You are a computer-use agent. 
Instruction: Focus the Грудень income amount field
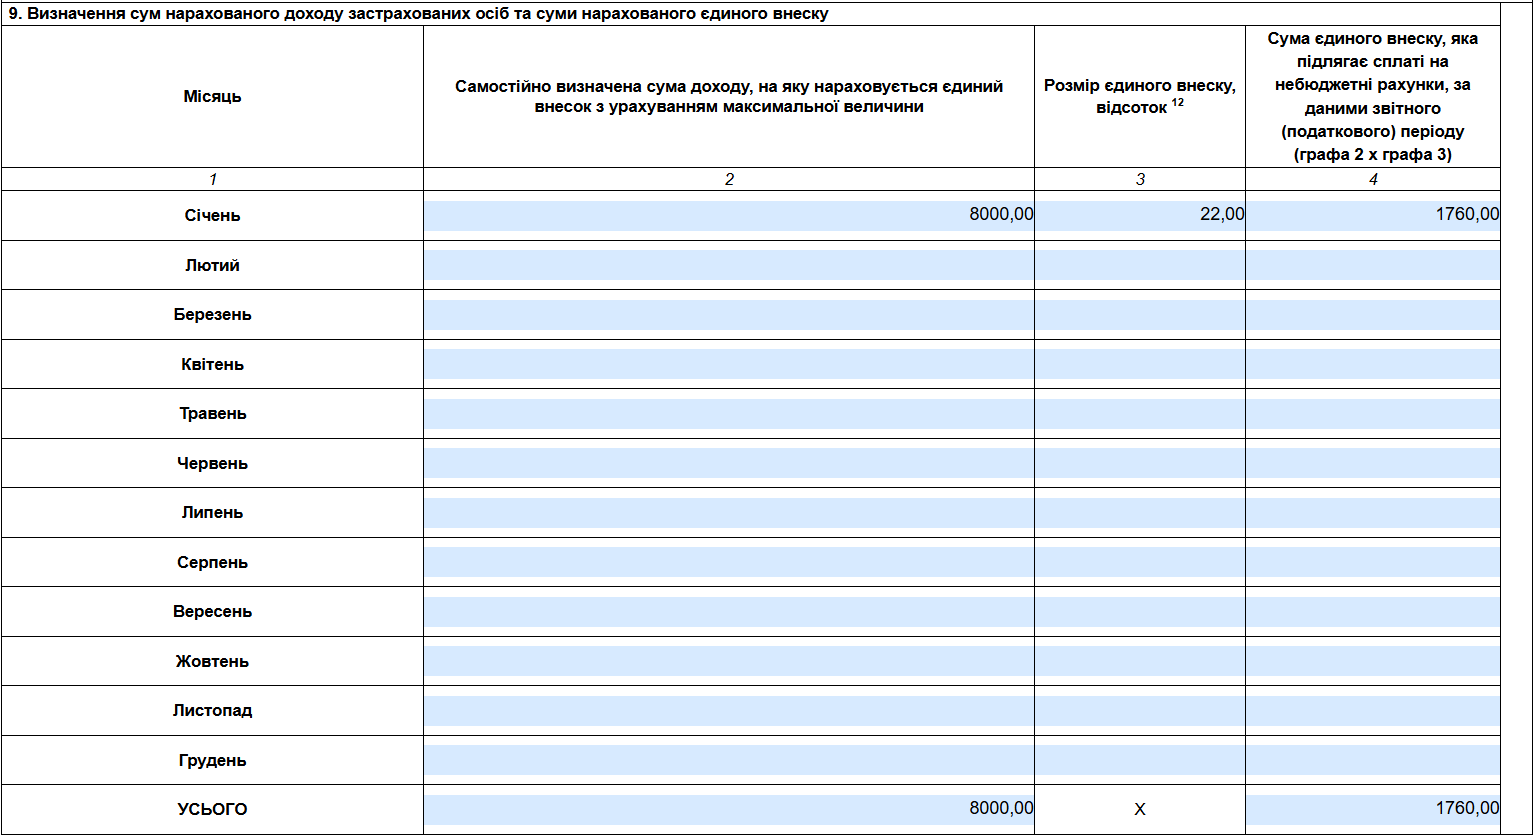point(728,760)
